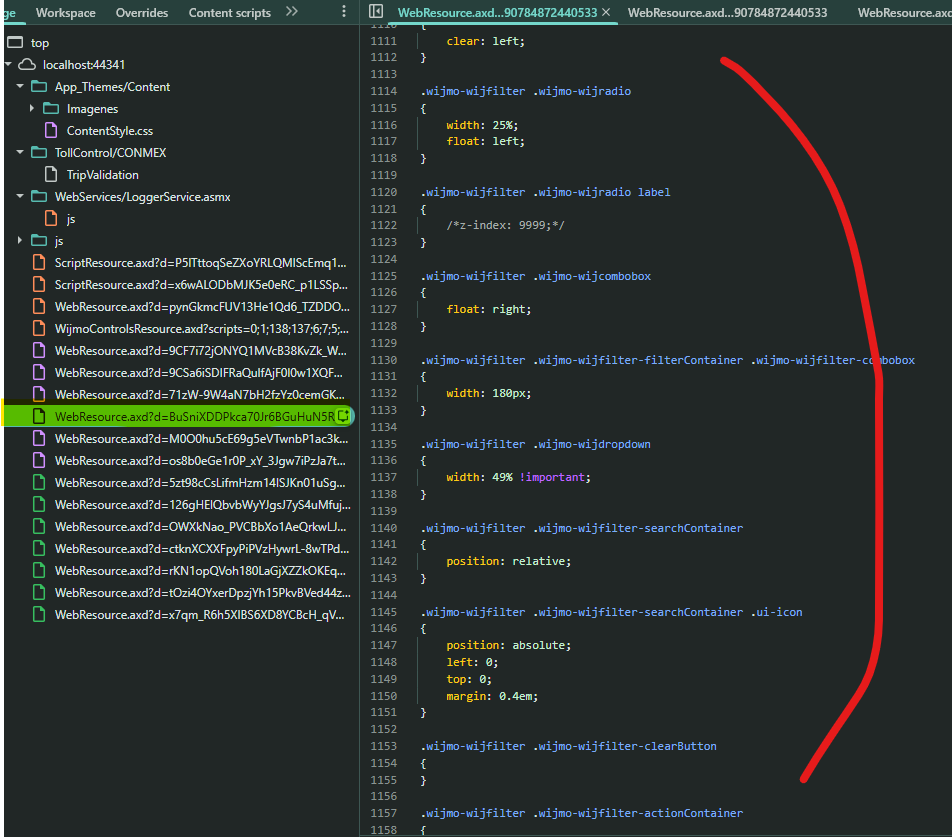Close the active WebResource.axd editor tab
The image size is (952, 837).
(605, 12)
